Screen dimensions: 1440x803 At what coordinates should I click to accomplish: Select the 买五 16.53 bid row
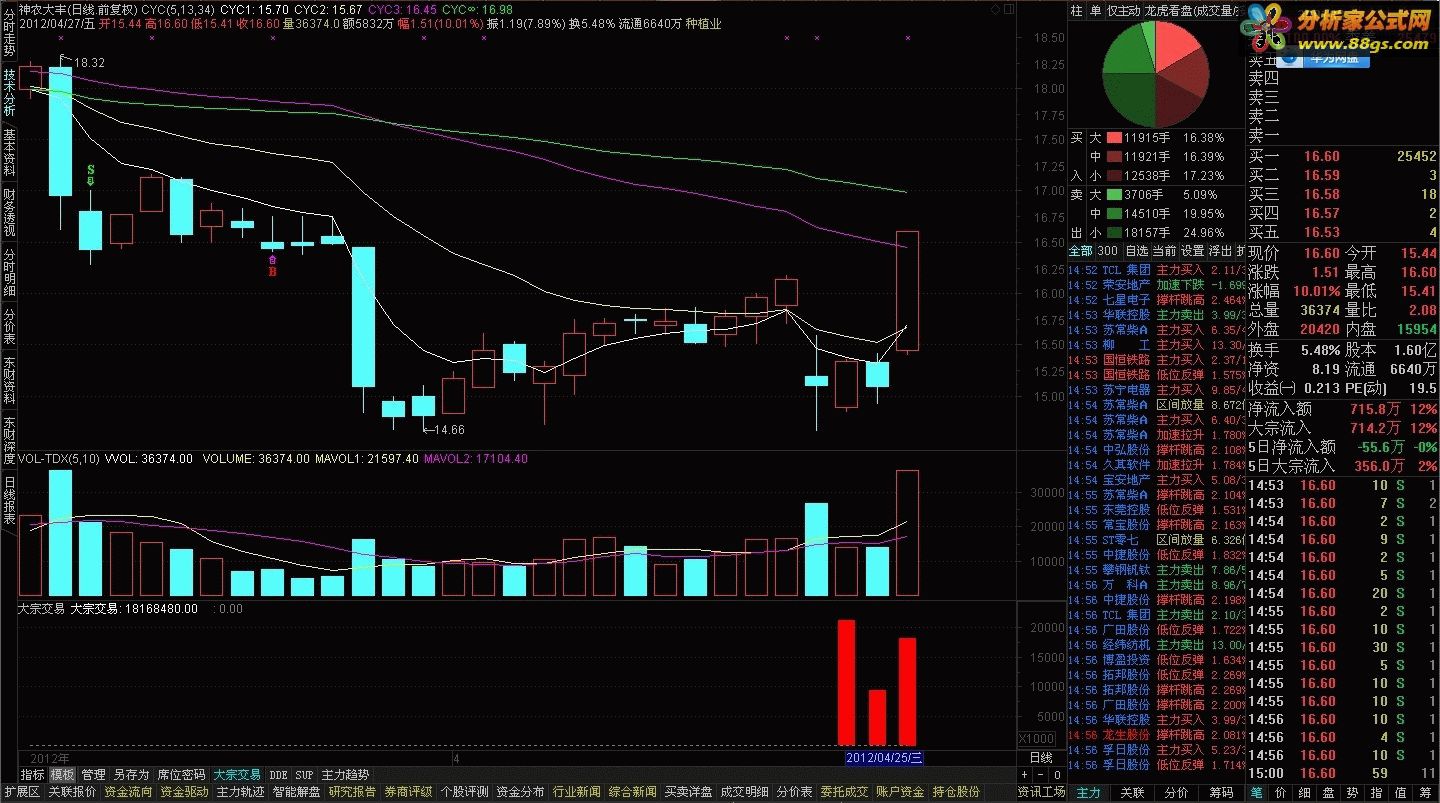[x=1343, y=233]
